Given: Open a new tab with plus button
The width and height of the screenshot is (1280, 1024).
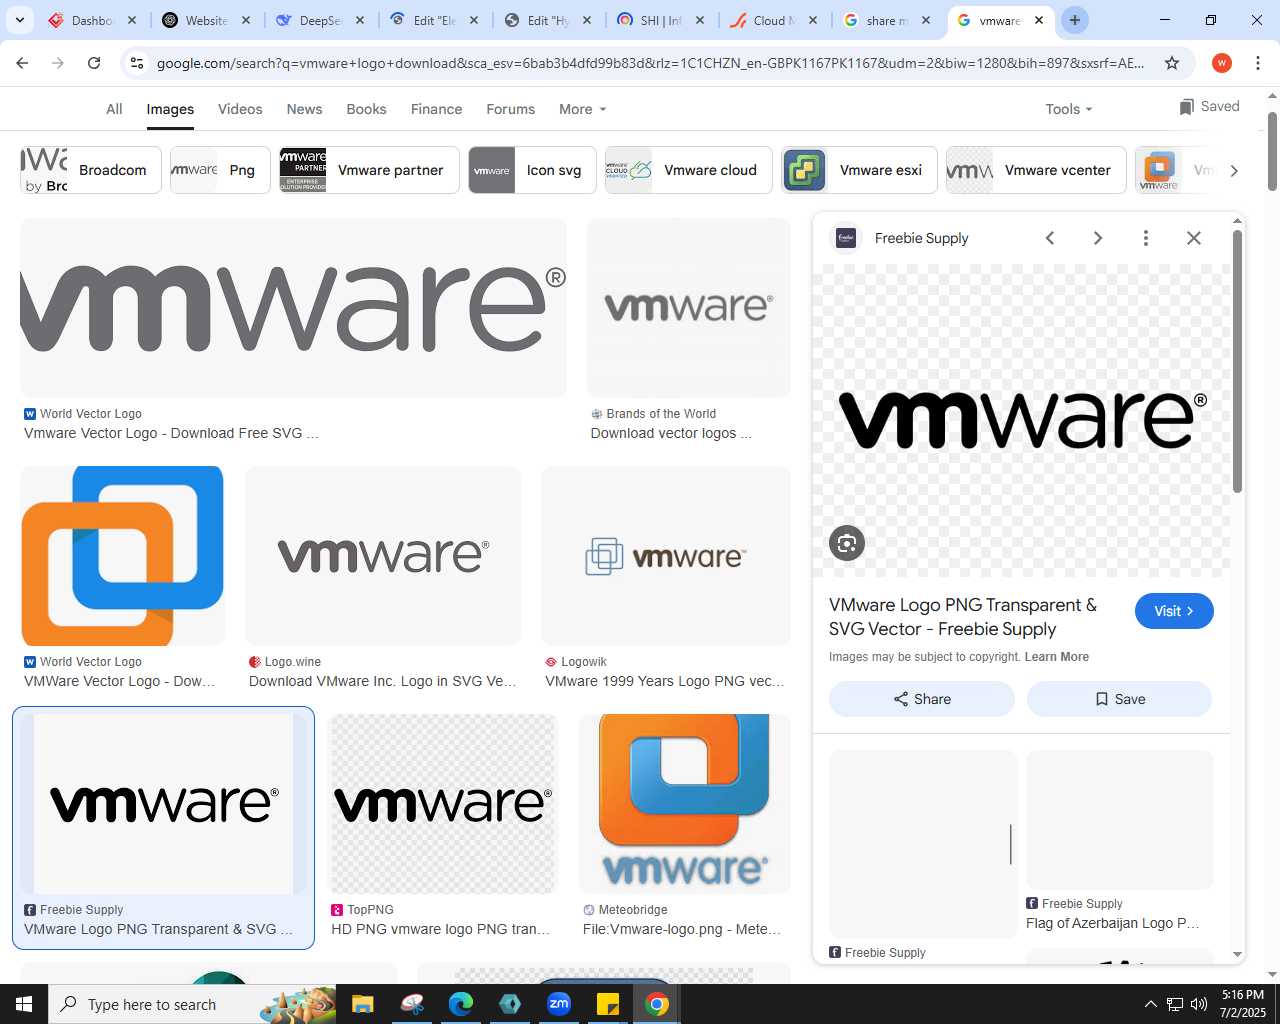Looking at the screenshot, I should click(x=1075, y=20).
